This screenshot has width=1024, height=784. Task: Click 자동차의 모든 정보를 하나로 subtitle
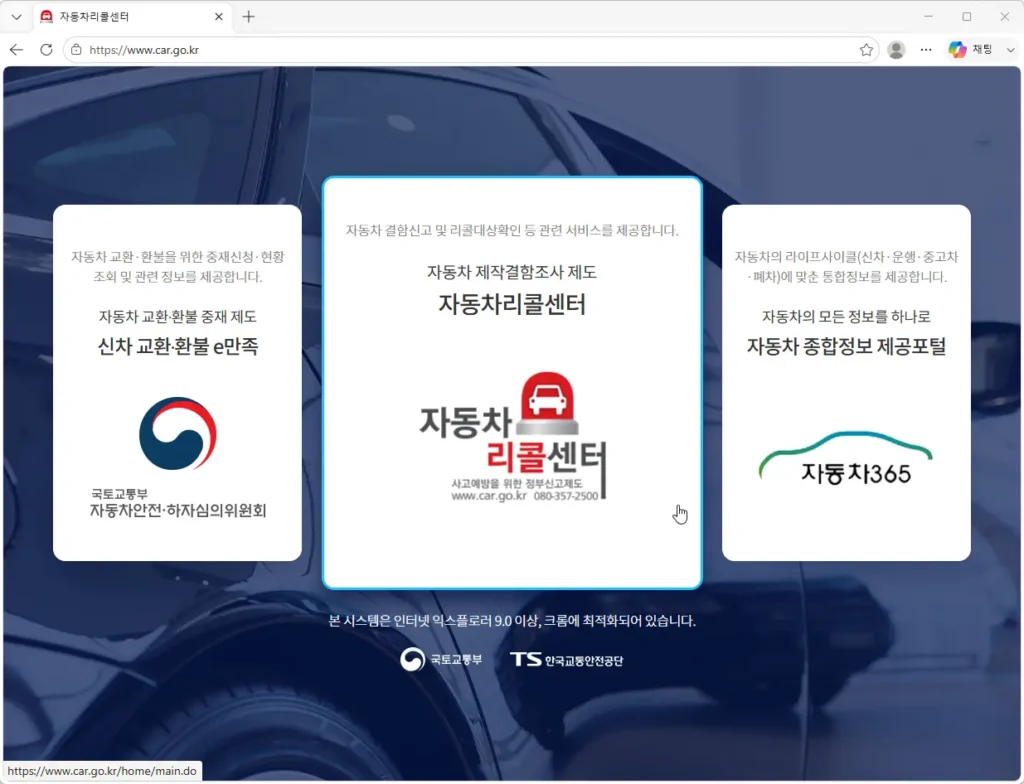point(846,317)
